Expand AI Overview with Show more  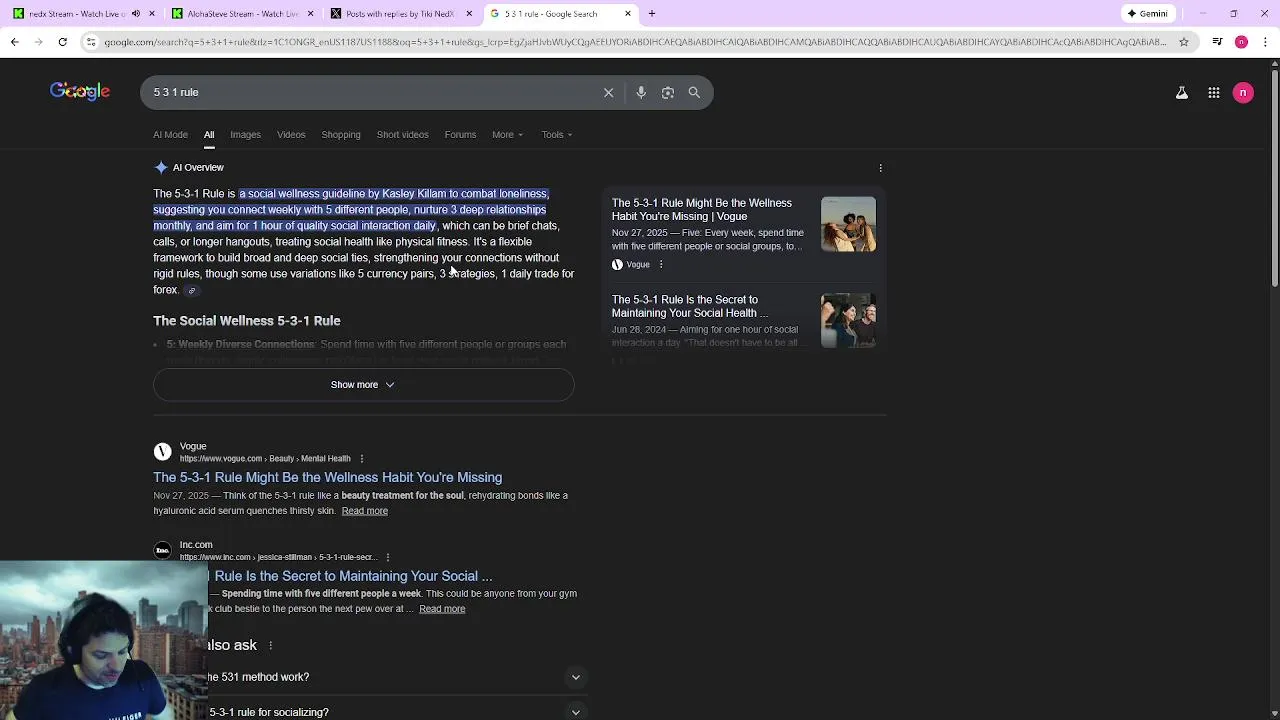coord(363,385)
